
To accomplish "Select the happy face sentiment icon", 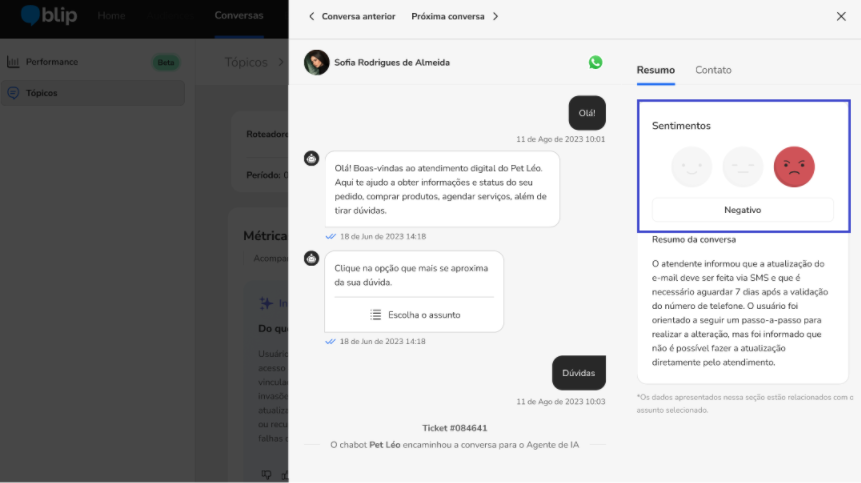I will tap(692, 167).
